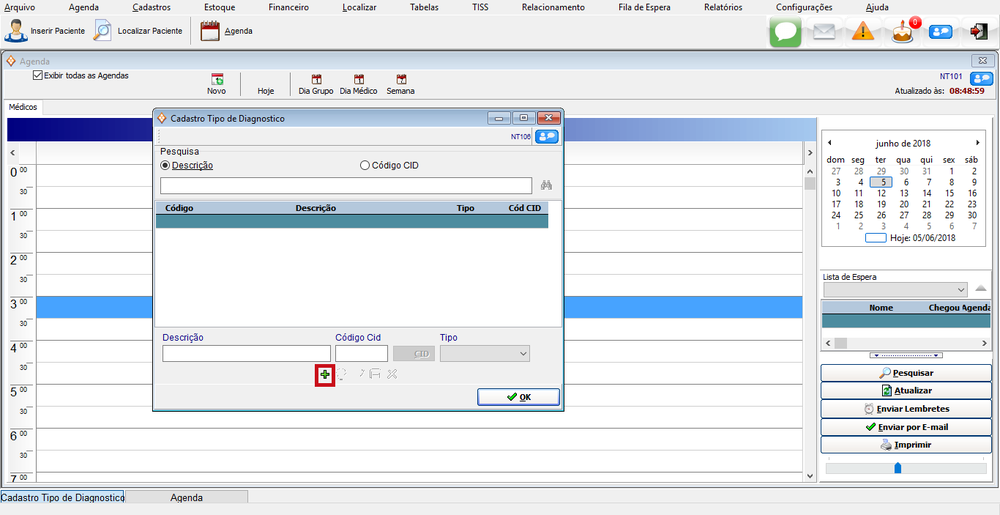Click the envelope mail icon
Viewport: 1000px width, 515px height.
click(x=824, y=32)
